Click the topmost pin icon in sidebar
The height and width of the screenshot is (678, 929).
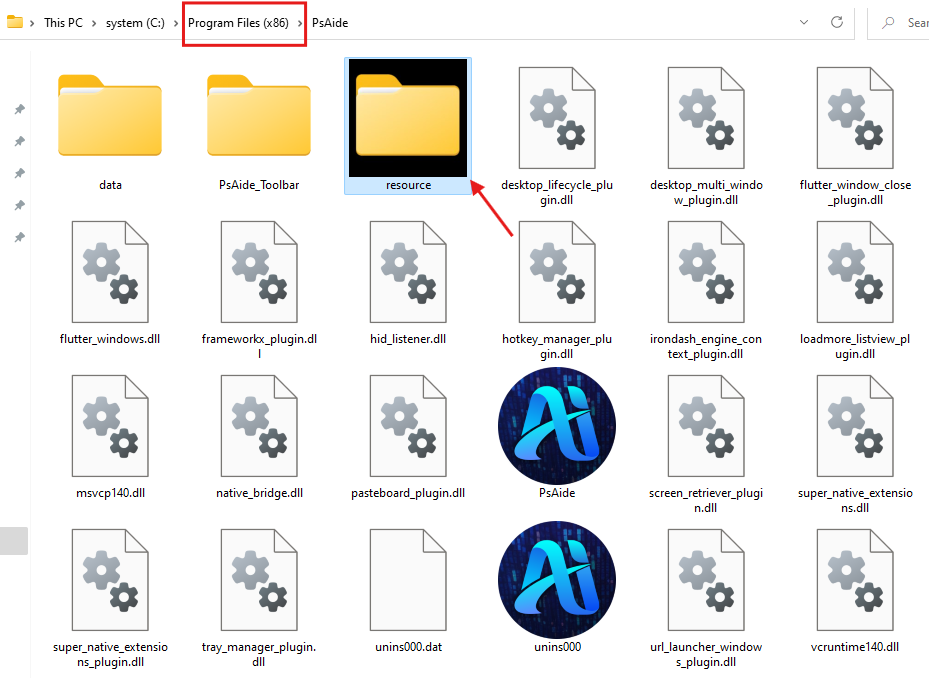[19, 109]
